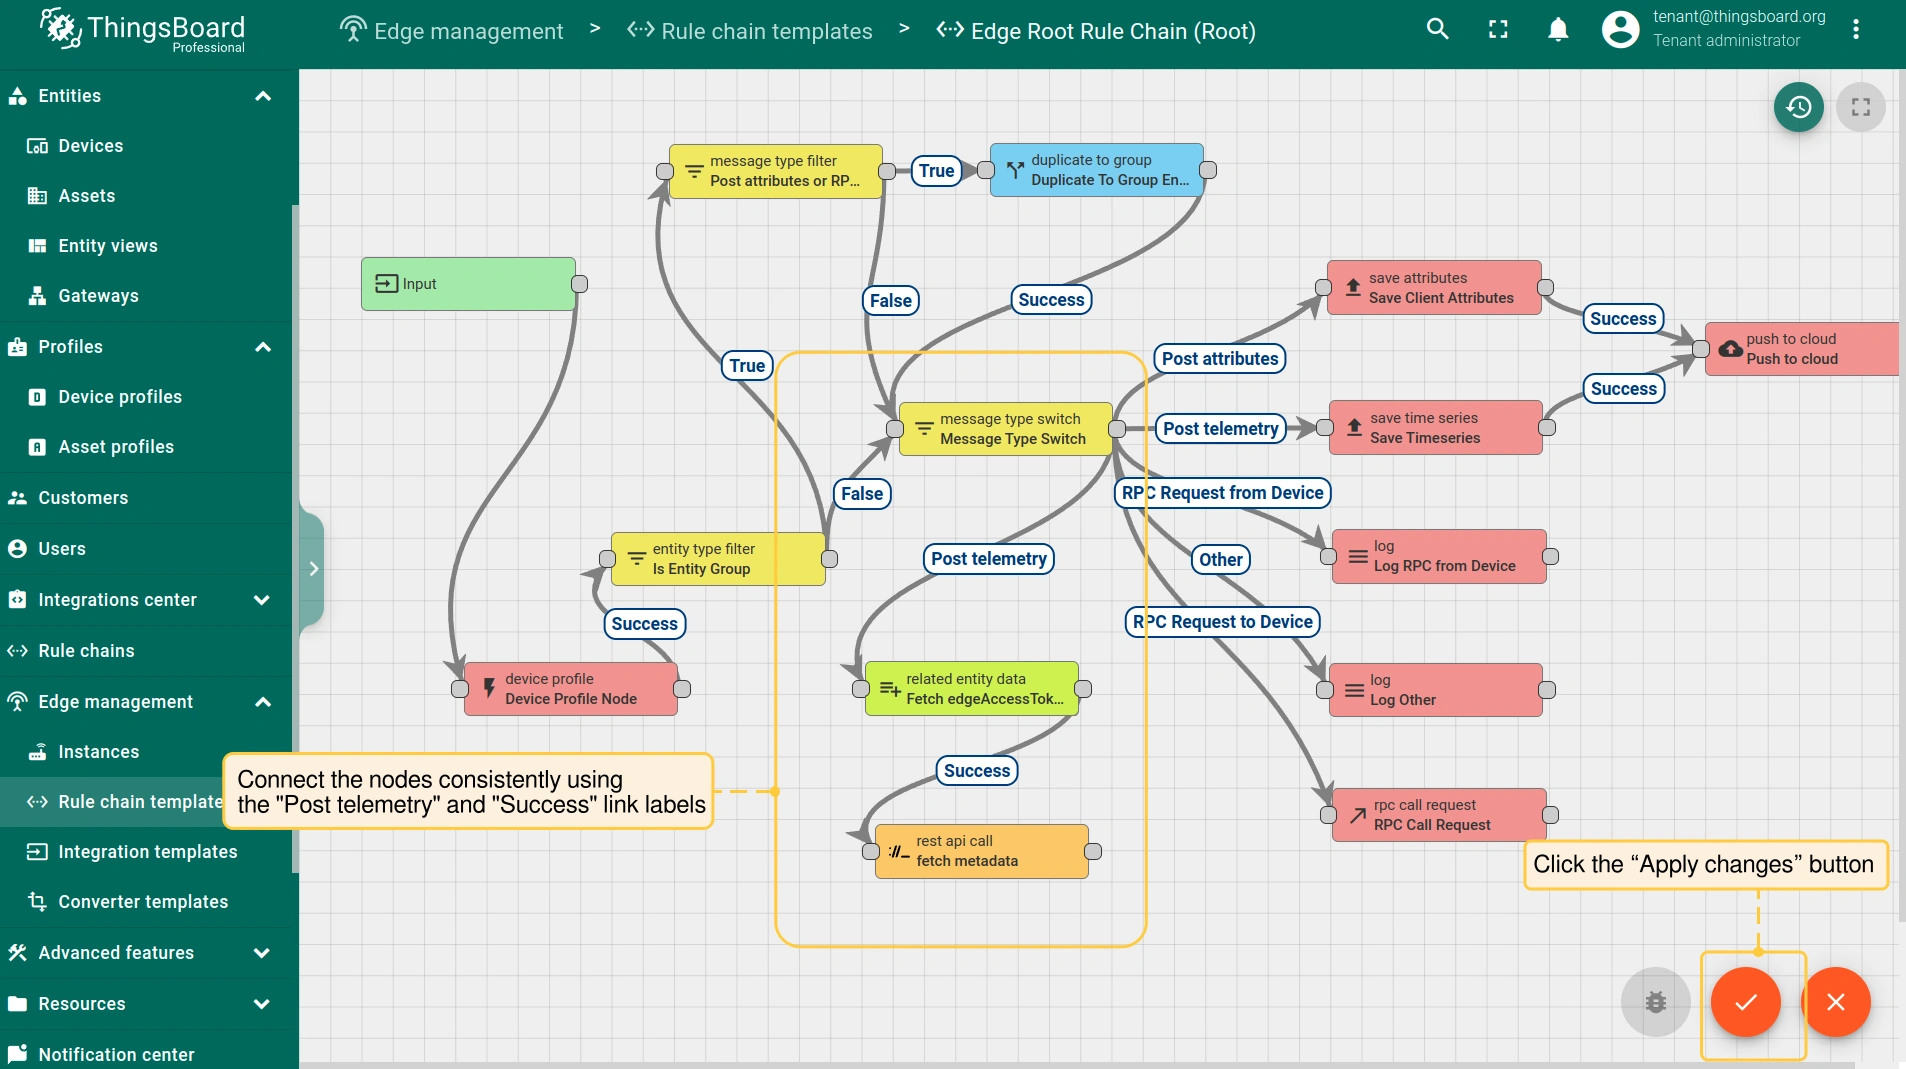1906x1069 pixels.
Task: Select the Save Timeseries node
Action: tap(1435, 428)
